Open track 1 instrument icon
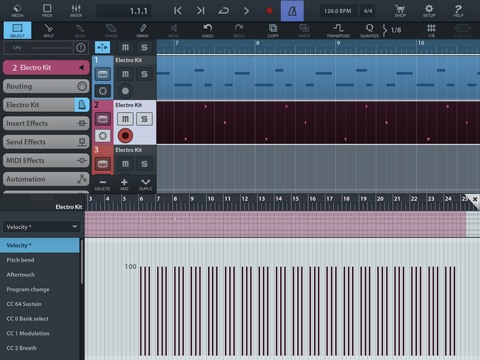The image size is (480, 360). click(x=103, y=74)
